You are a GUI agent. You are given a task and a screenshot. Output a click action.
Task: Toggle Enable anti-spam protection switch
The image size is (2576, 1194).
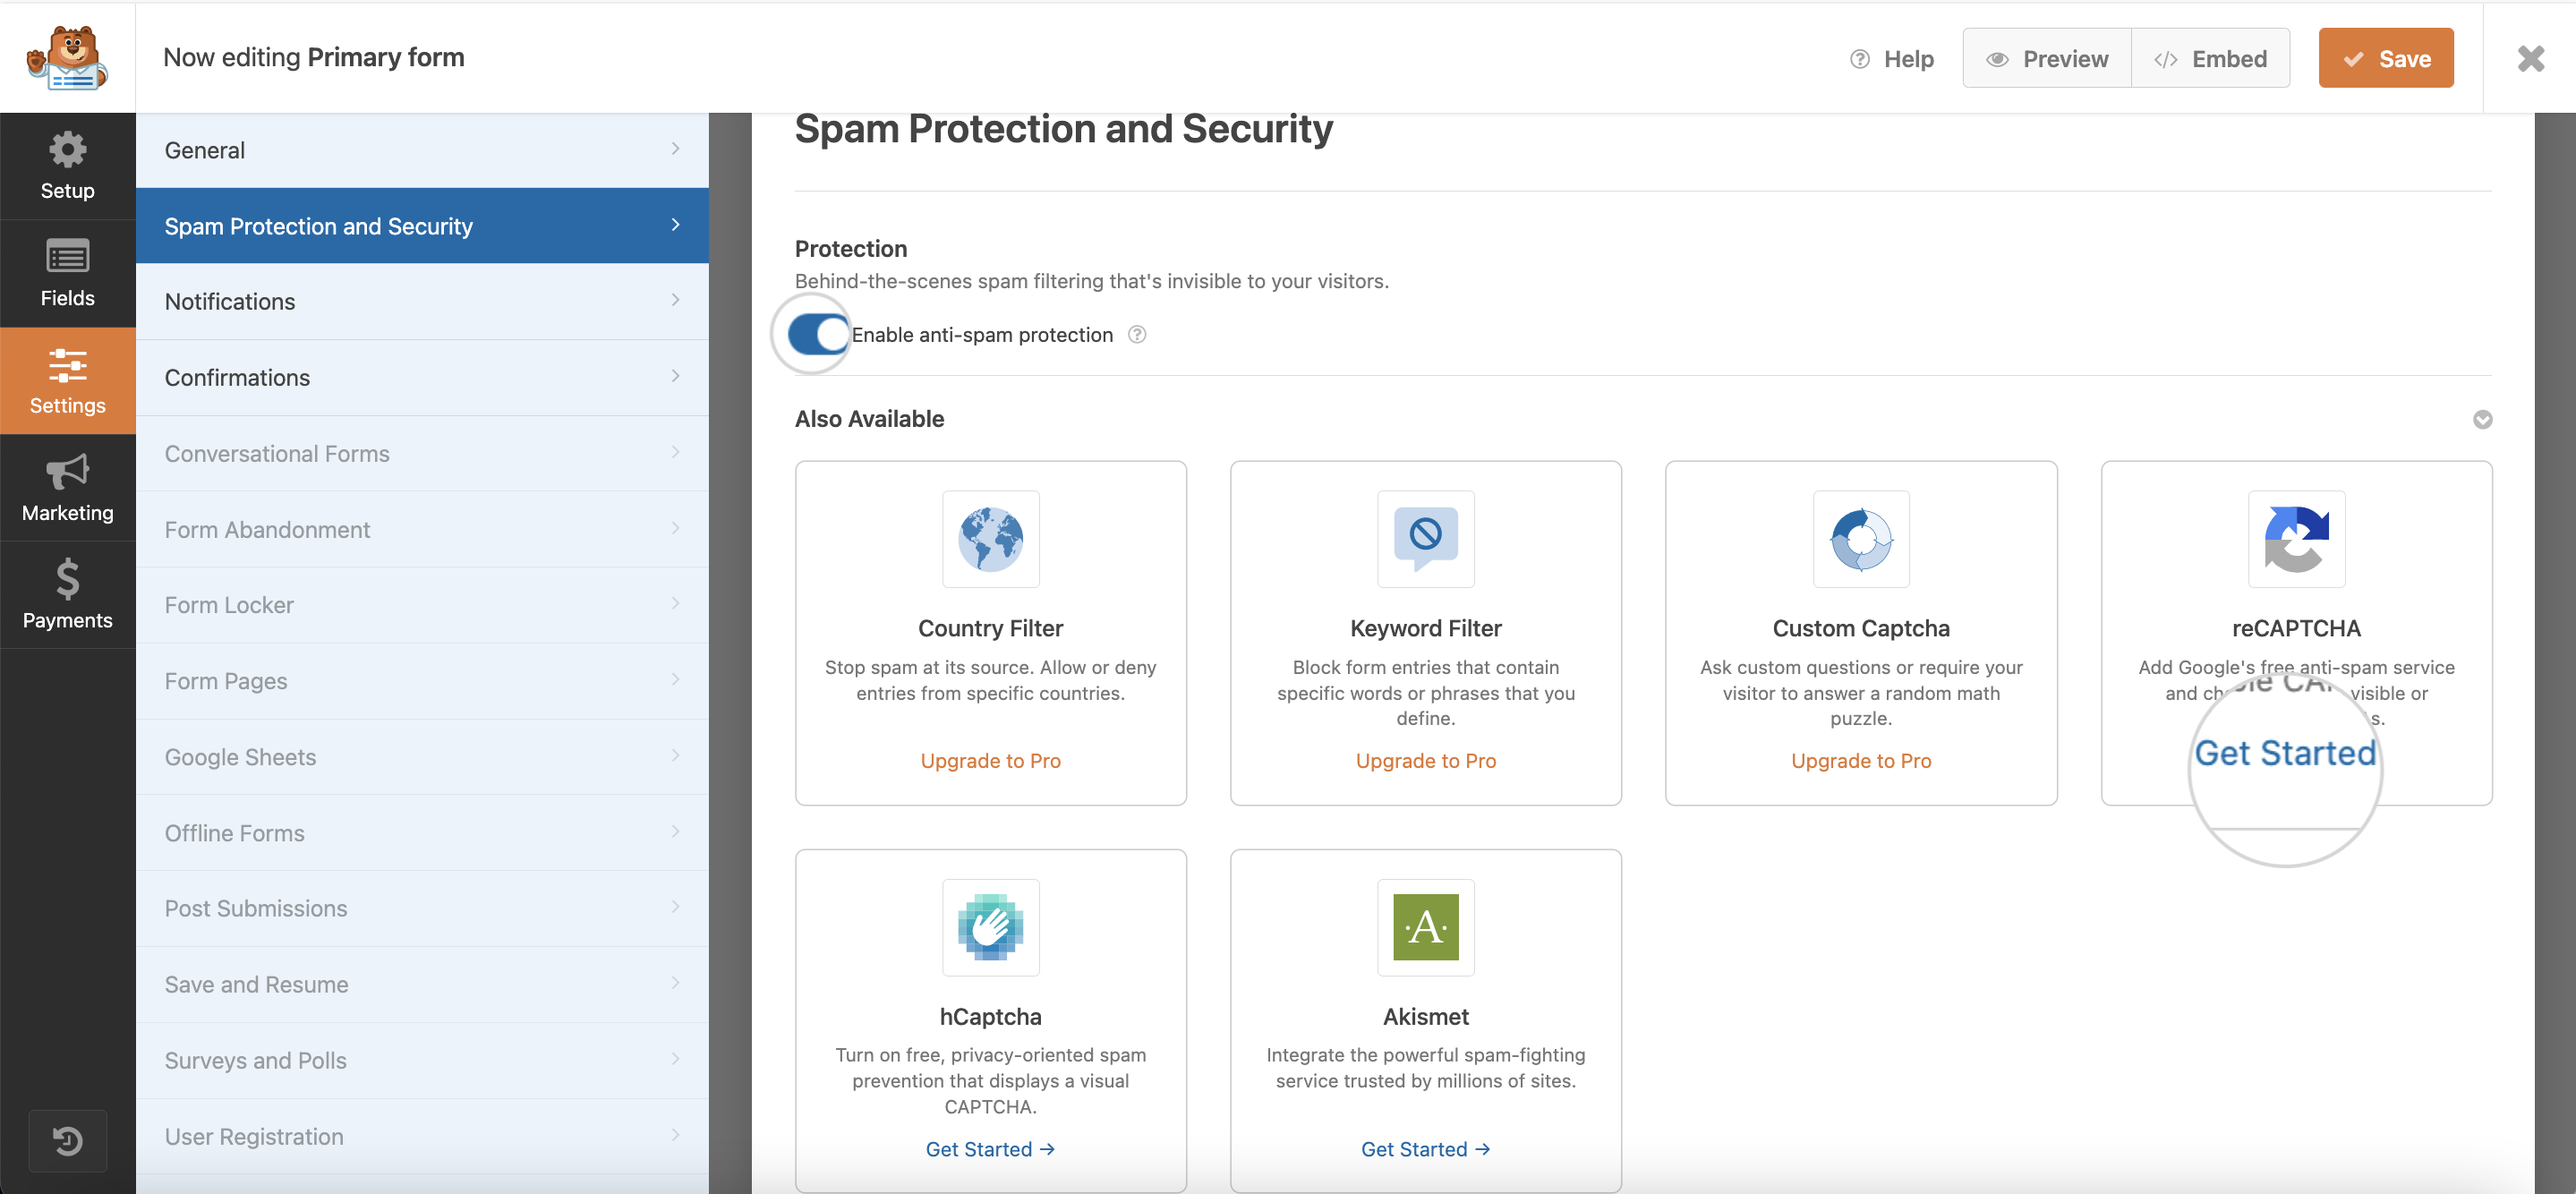tap(818, 335)
